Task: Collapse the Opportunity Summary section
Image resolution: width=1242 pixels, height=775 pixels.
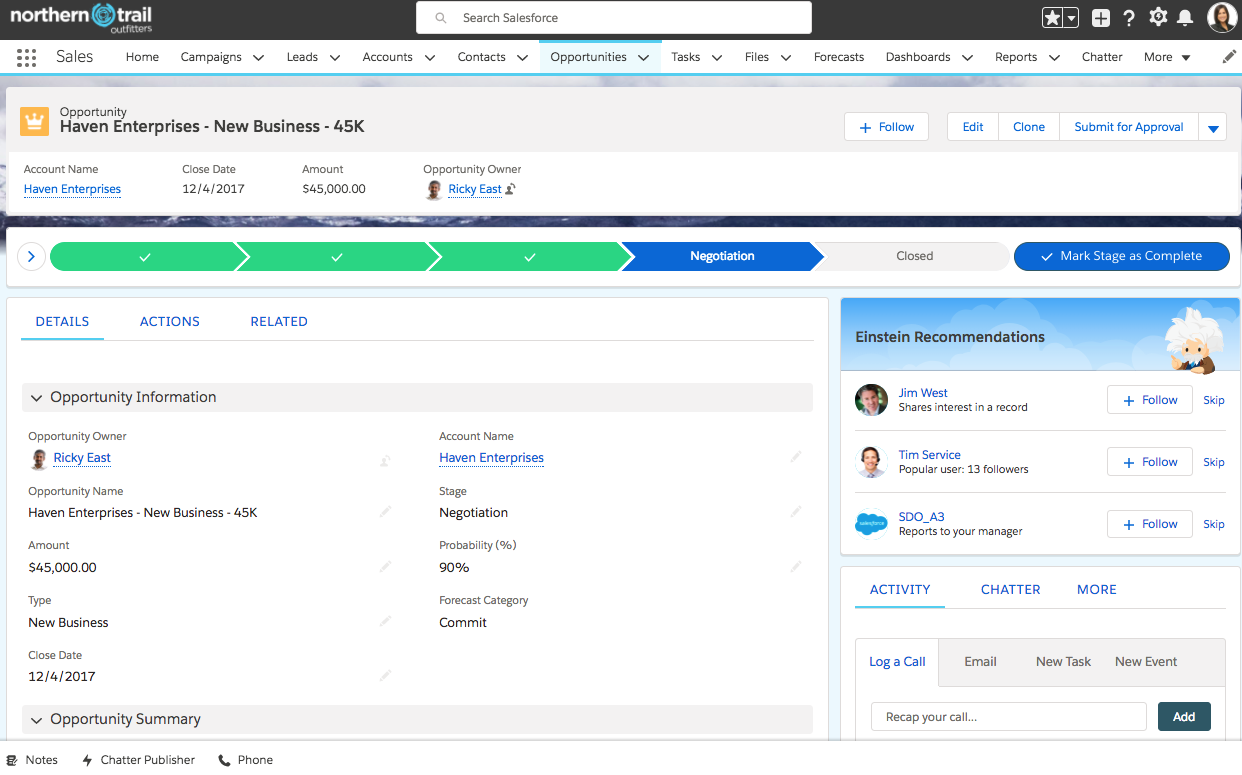Action: coord(37,720)
